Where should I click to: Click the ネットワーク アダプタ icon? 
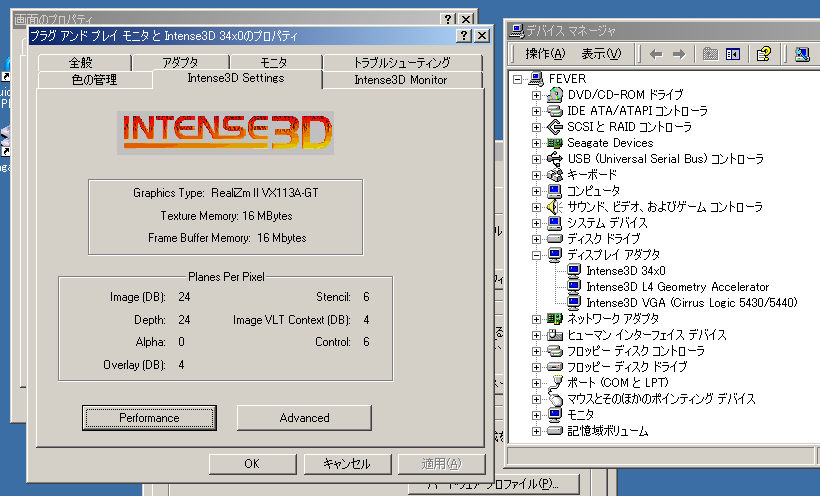pyautogui.click(x=554, y=319)
